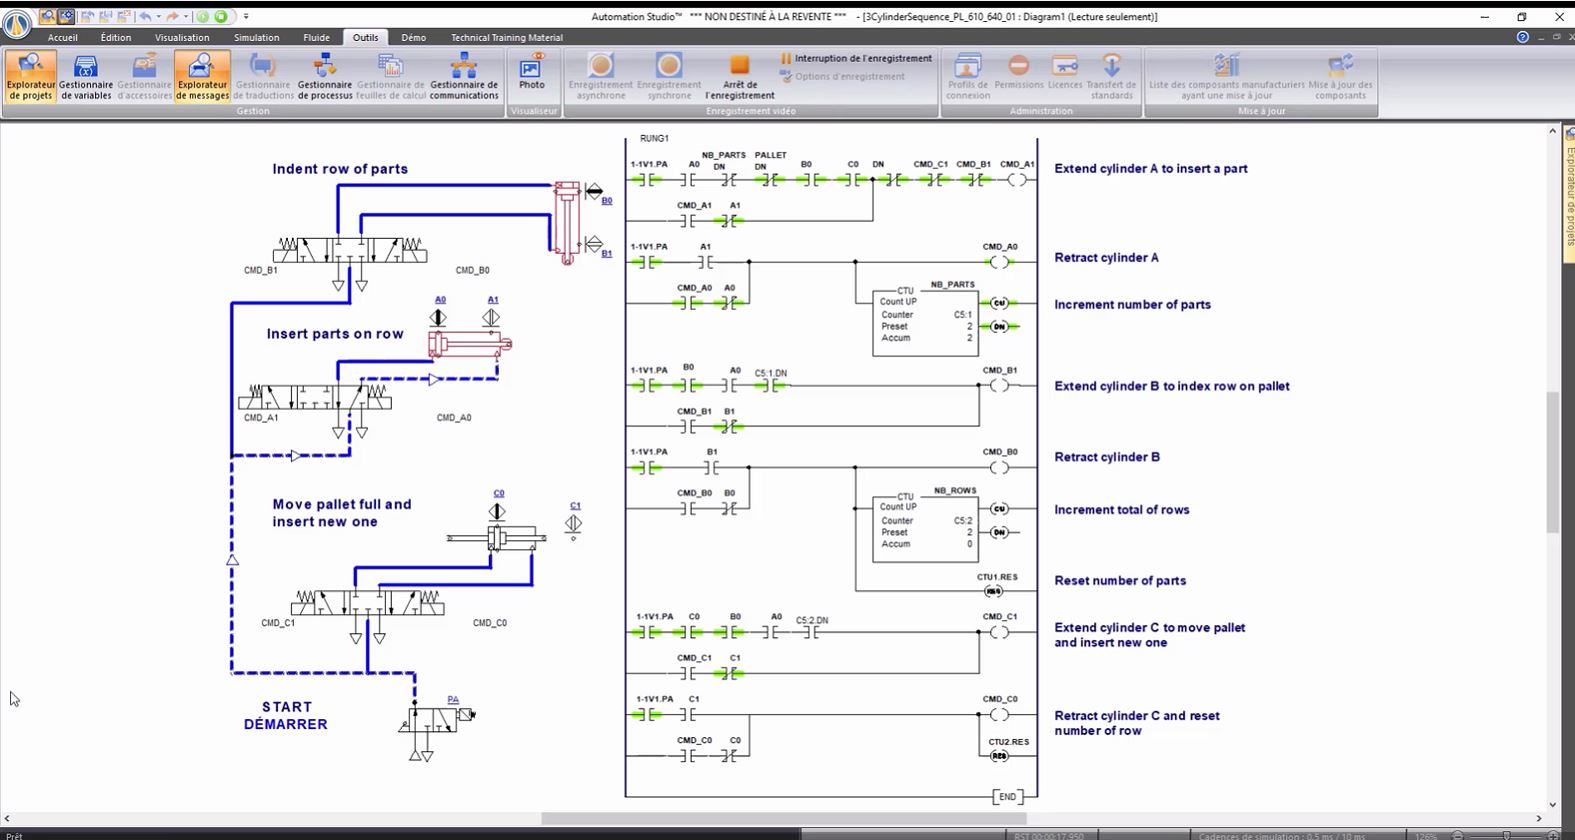
Task: Click zoom in plus in status bar
Action: tap(1554, 835)
